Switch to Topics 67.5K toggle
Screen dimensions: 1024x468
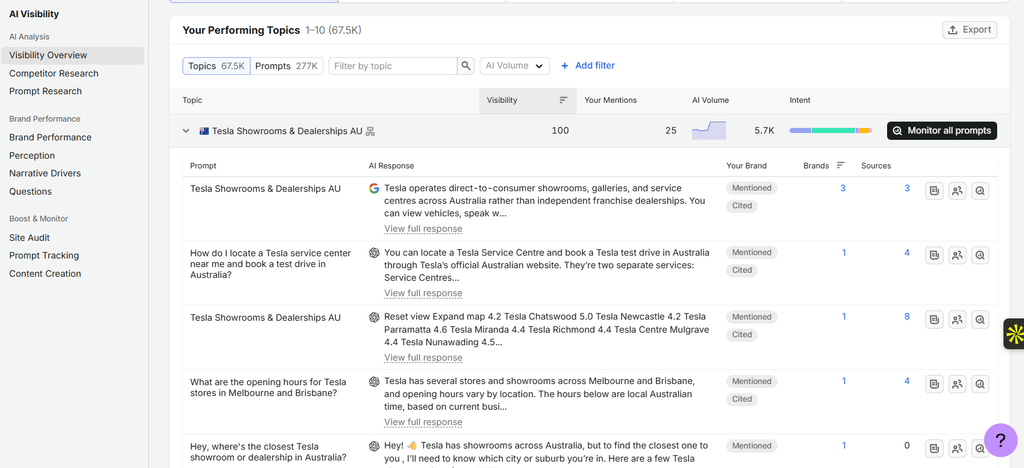[x=216, y=66]
